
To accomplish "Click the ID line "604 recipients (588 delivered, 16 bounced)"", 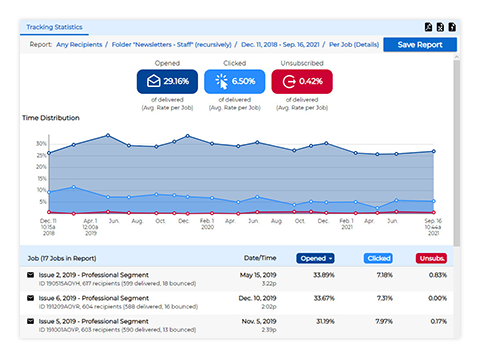I will pos(118,307).
